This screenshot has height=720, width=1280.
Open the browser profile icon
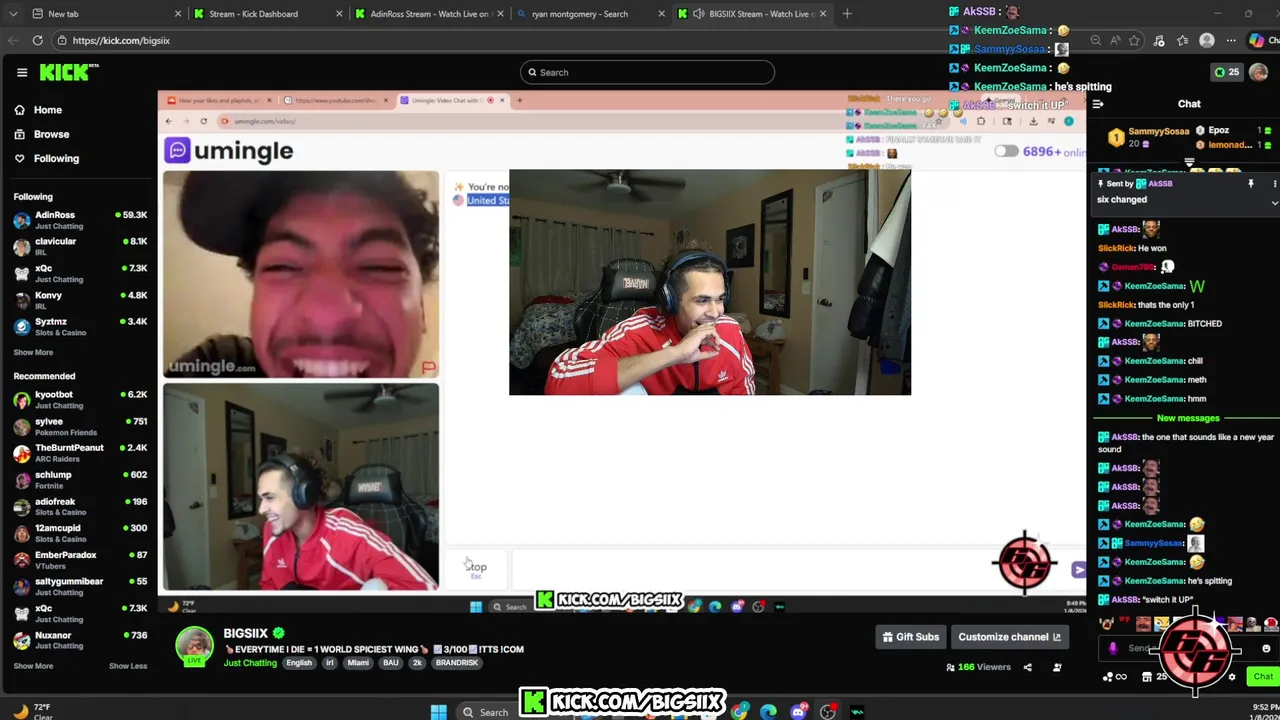coord(1207,40)
